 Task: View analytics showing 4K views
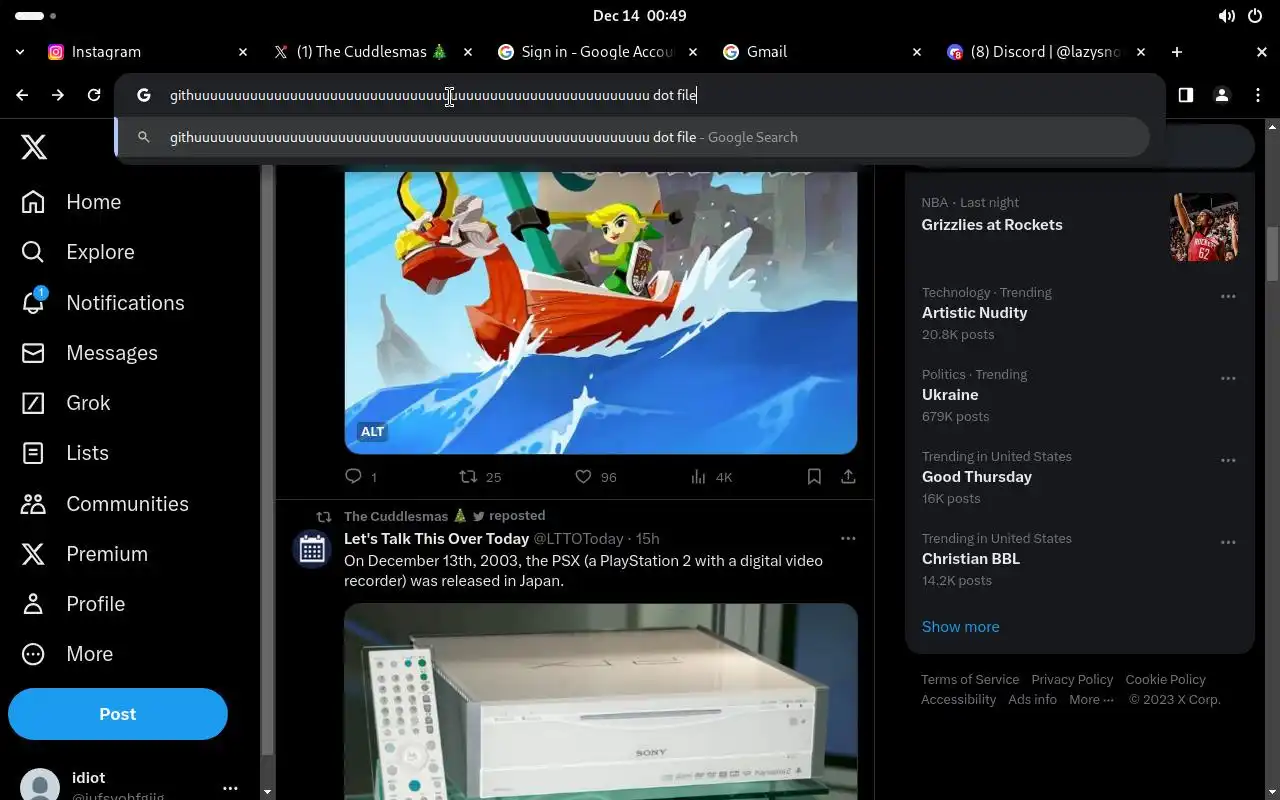point(712,477)
